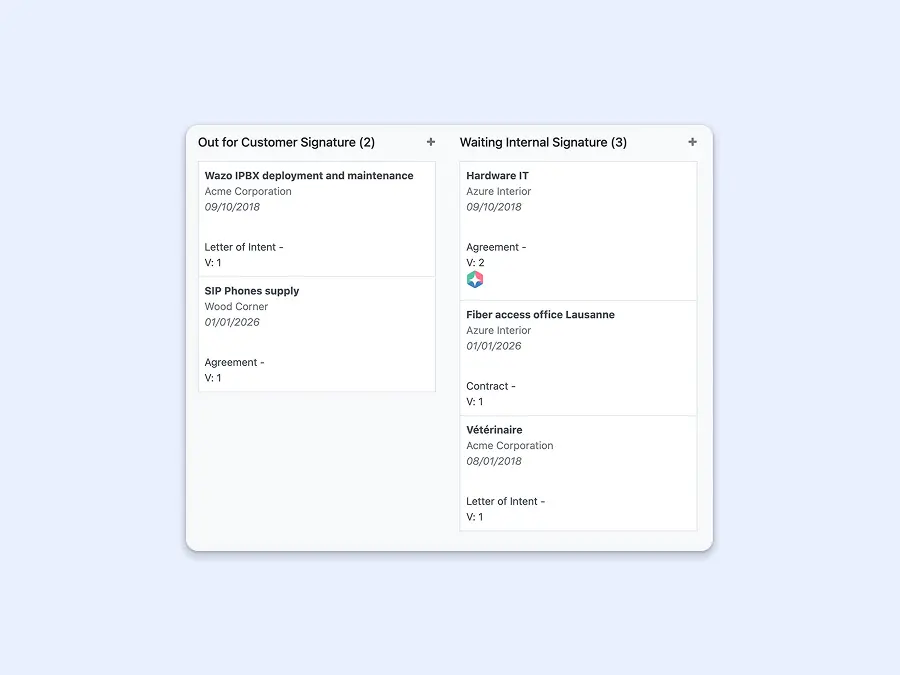
Task: Select the Out for Customer Signature column header
Action: tap(286, 143)
